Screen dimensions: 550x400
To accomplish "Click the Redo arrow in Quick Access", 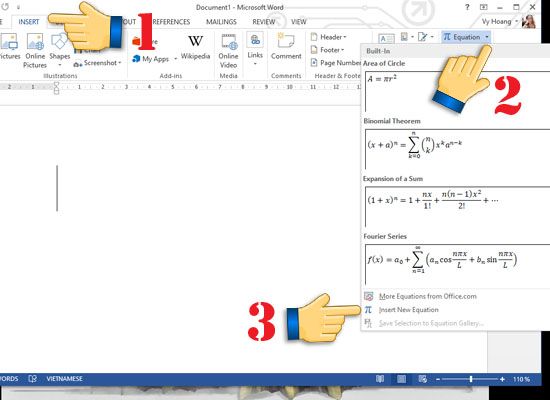I will tap(5, 7).
